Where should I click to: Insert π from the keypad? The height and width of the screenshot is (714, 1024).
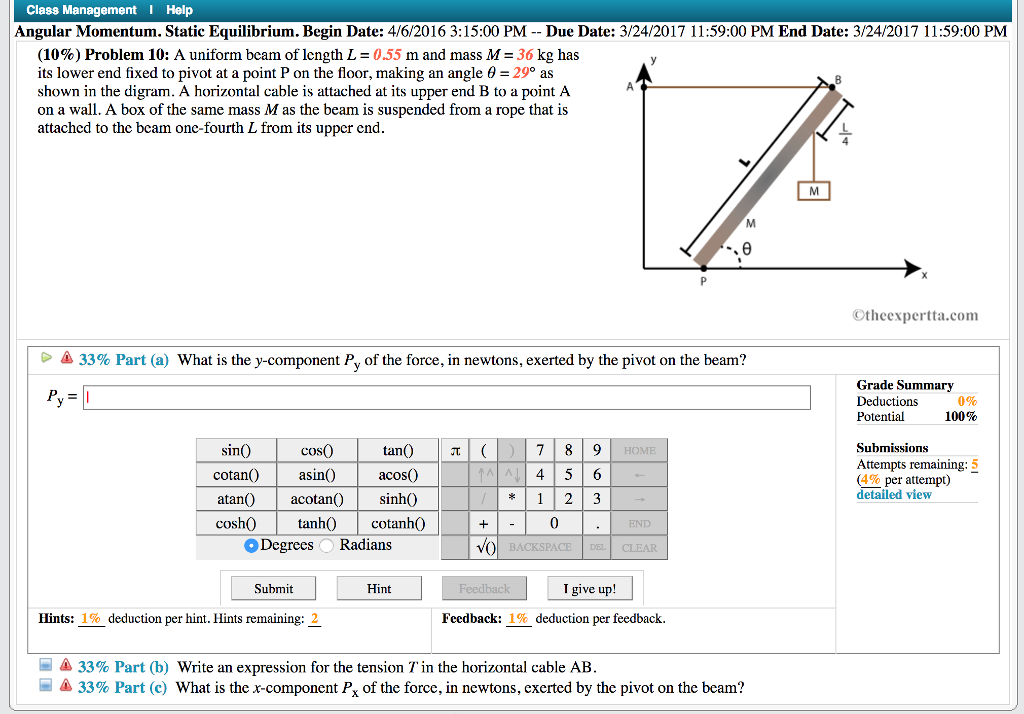tap(456, 450)
